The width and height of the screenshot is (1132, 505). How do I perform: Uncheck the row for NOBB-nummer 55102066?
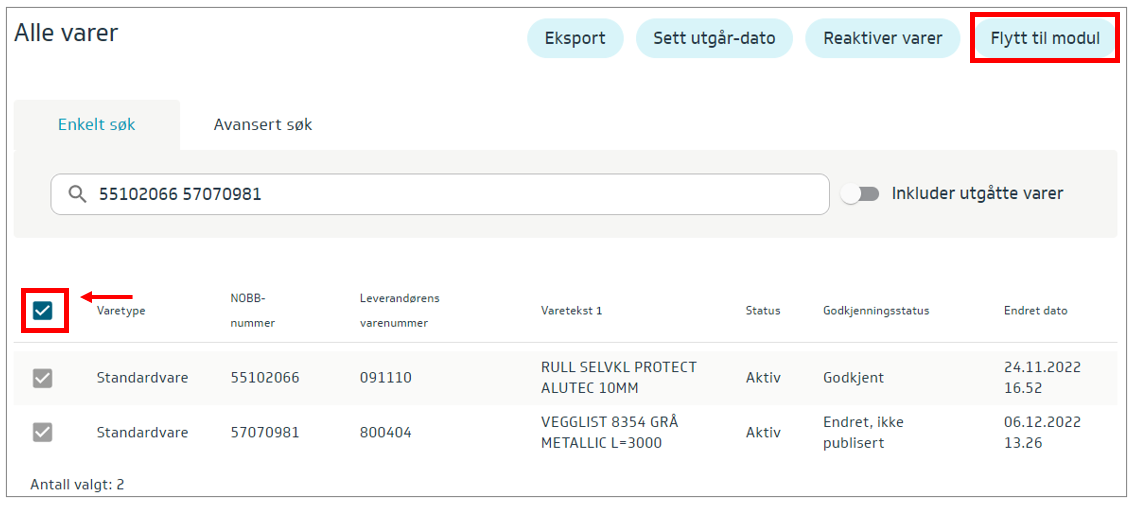(x=42, y=378)
